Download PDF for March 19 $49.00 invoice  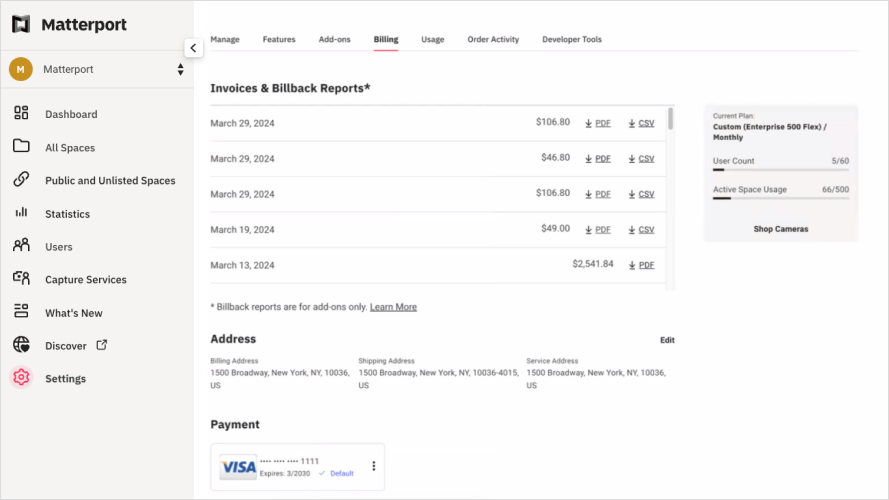coord(598,230)
